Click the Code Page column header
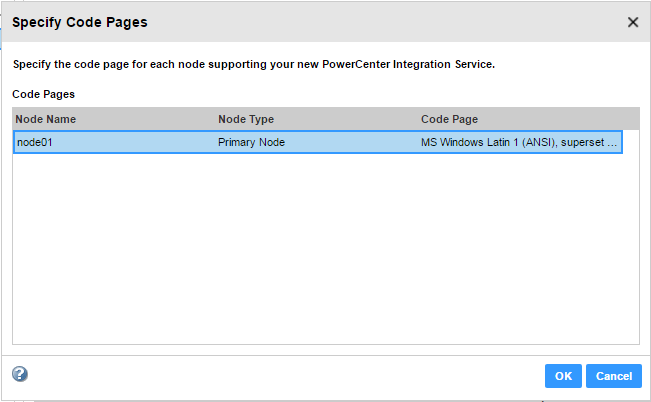Screen dimensions: 651x402 click(x=449, y=120)
